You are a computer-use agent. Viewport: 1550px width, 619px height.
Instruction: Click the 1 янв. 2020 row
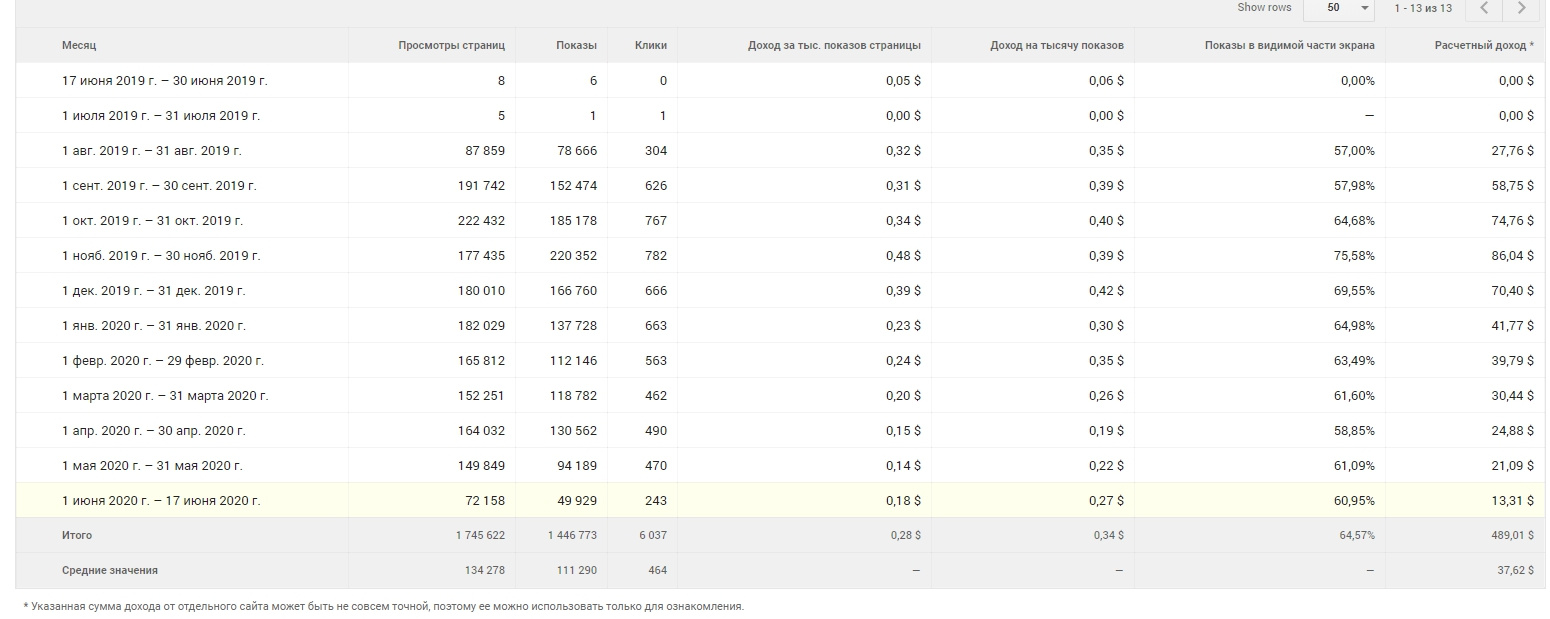(154, 326)
